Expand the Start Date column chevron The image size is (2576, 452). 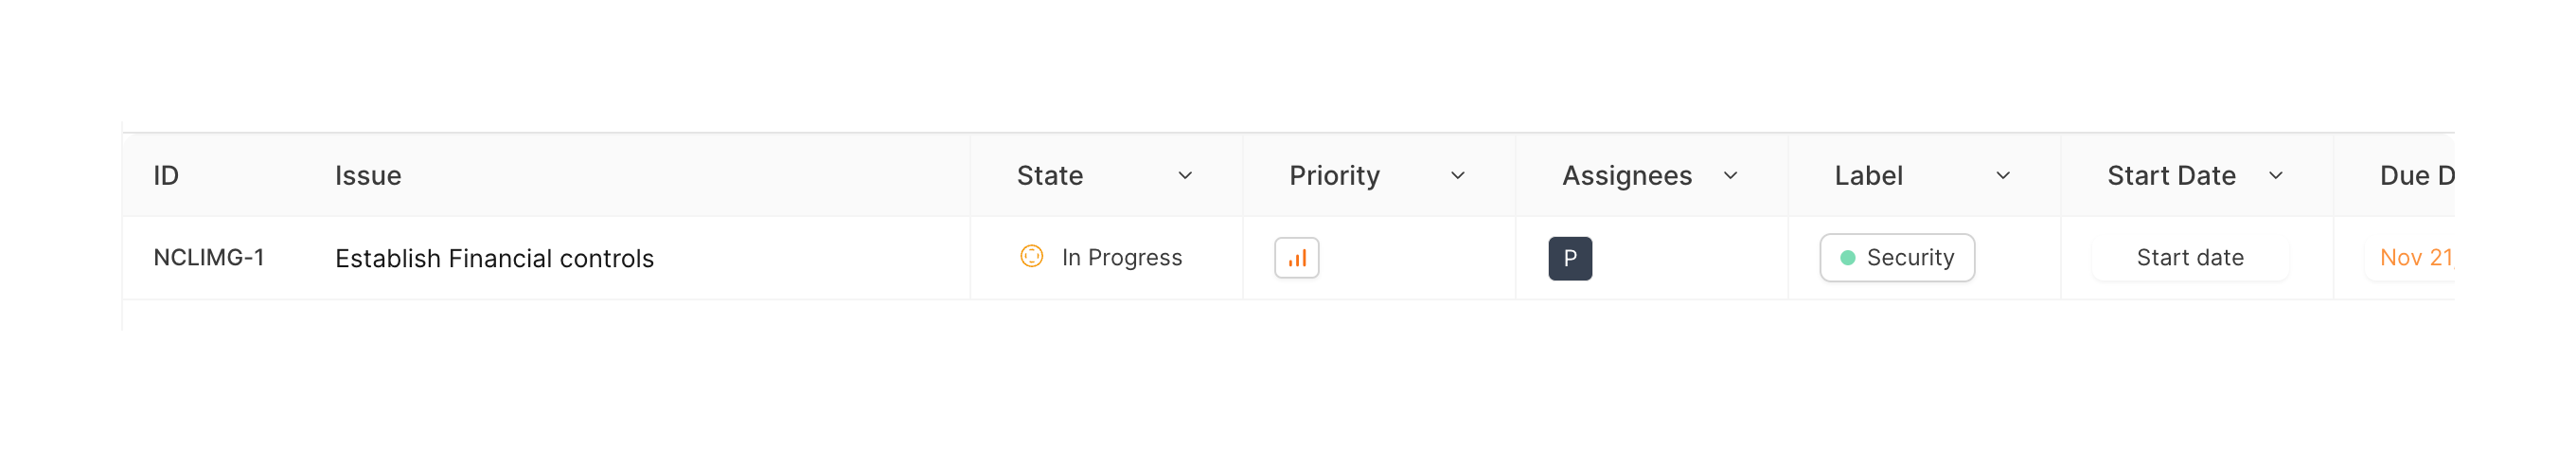pos(2275,176)
